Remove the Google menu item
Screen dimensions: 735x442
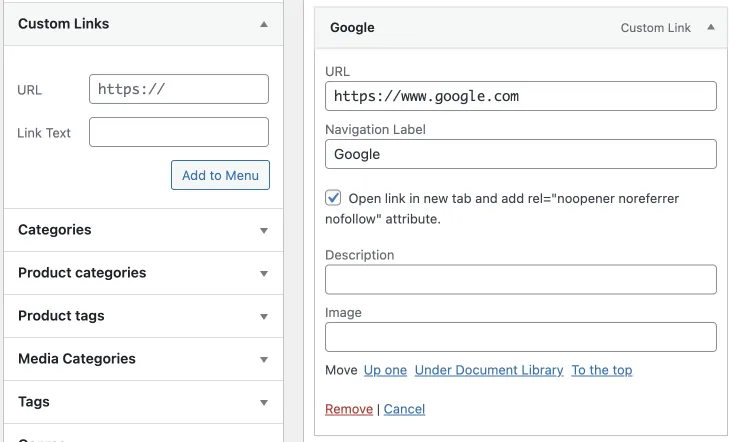(x=349, y=409)
